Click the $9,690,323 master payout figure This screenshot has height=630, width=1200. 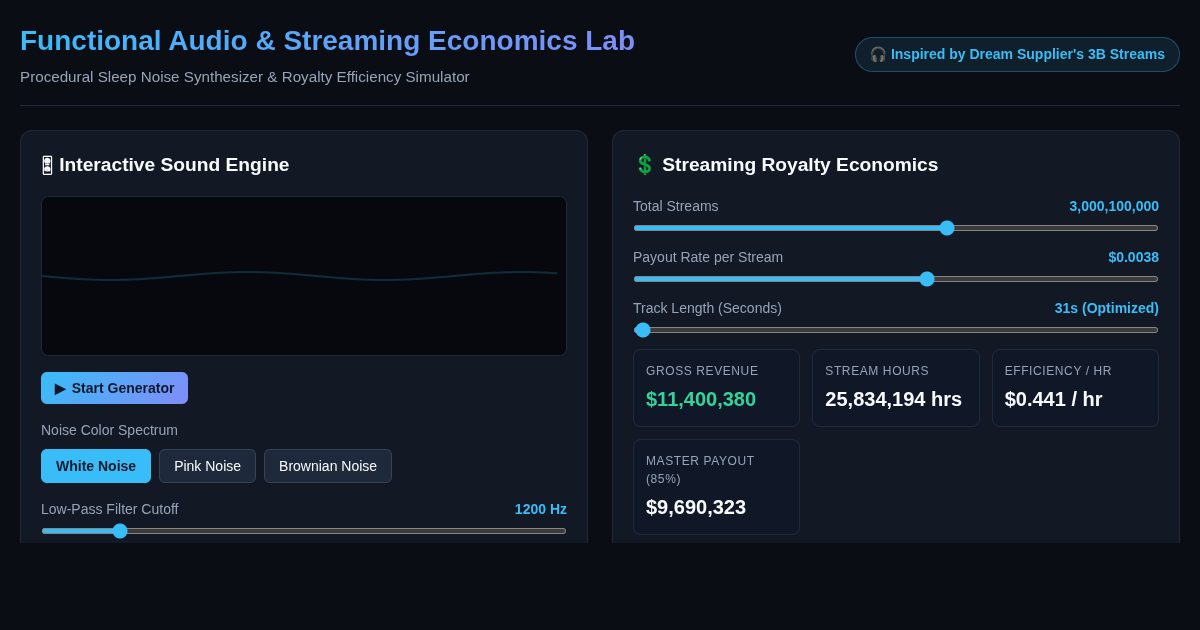pyautogui.click(x=696, y=507)
